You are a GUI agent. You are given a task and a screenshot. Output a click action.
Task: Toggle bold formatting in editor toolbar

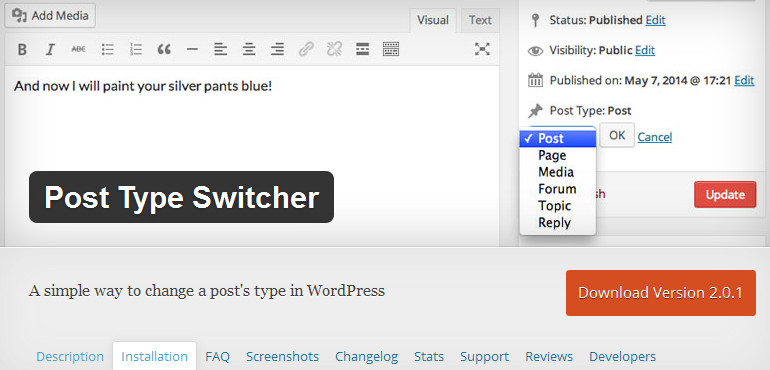coord(22,49)
